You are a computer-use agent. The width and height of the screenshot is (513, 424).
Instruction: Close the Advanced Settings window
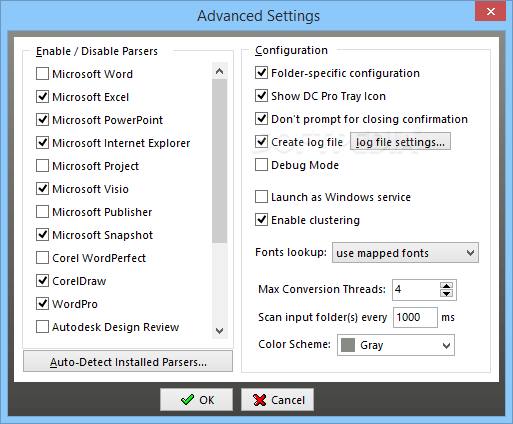(490, 12)
